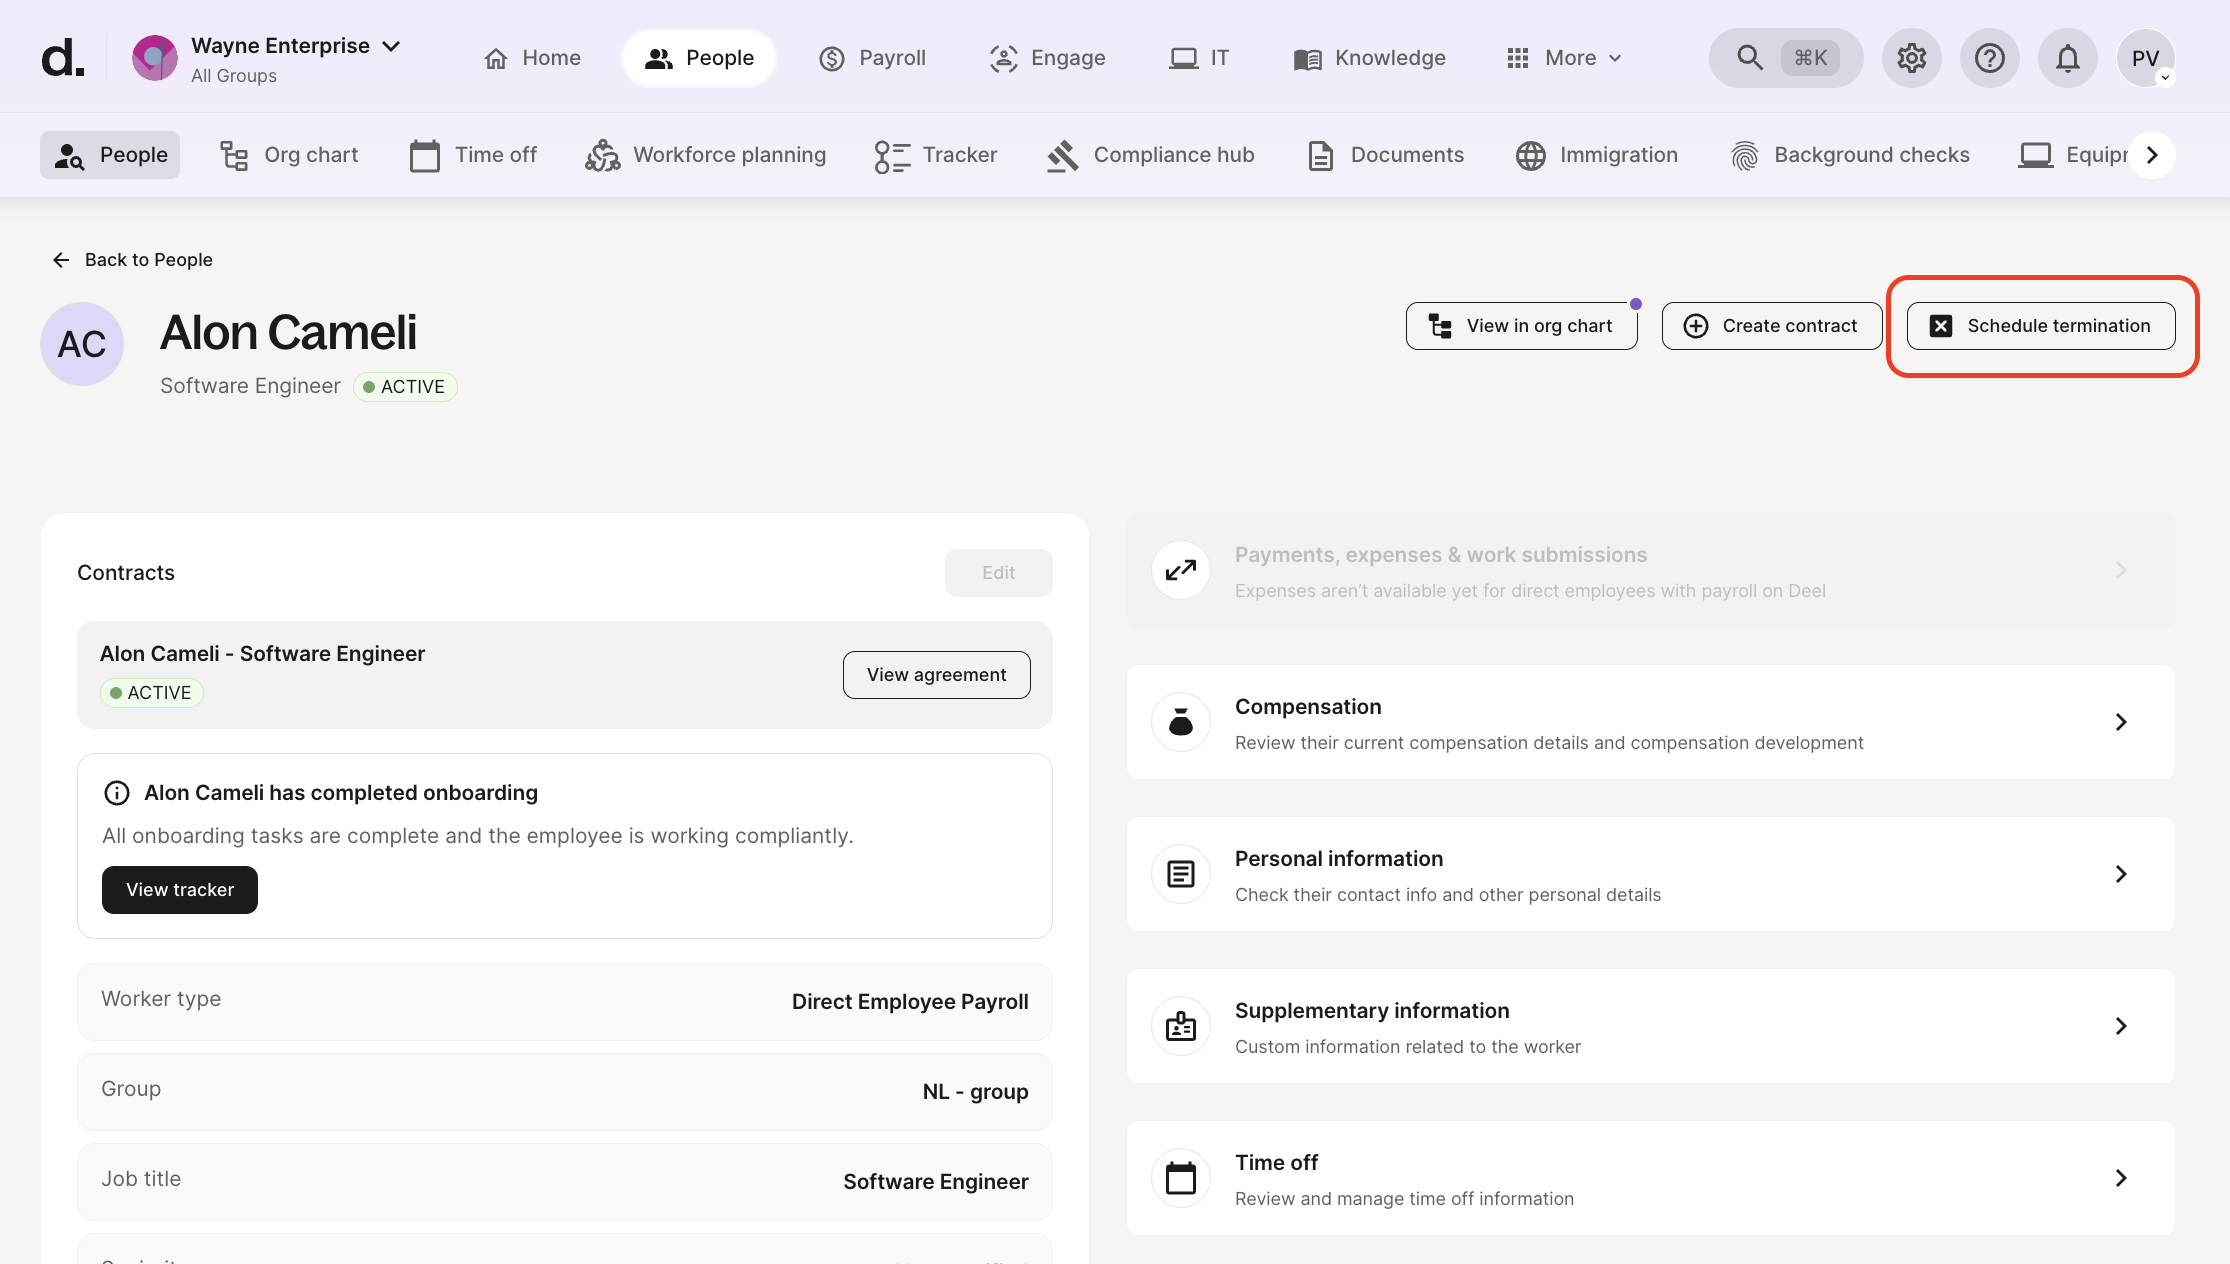Open settings via the gear icon

coord(1911,58)
